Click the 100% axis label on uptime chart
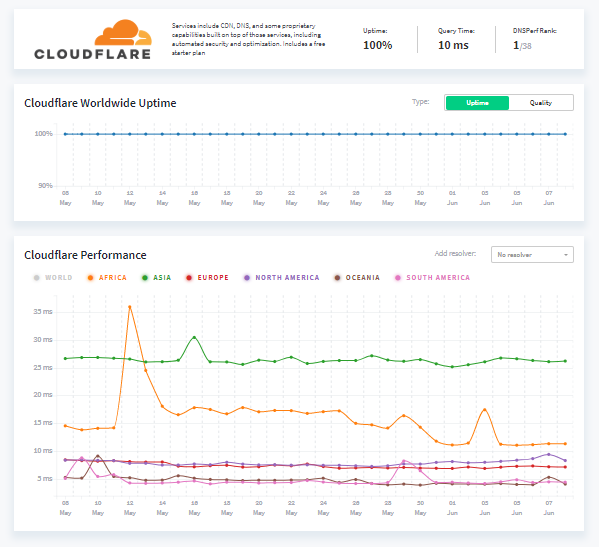Viewport: 599px width, 547px height. click(x=44, y=134)
